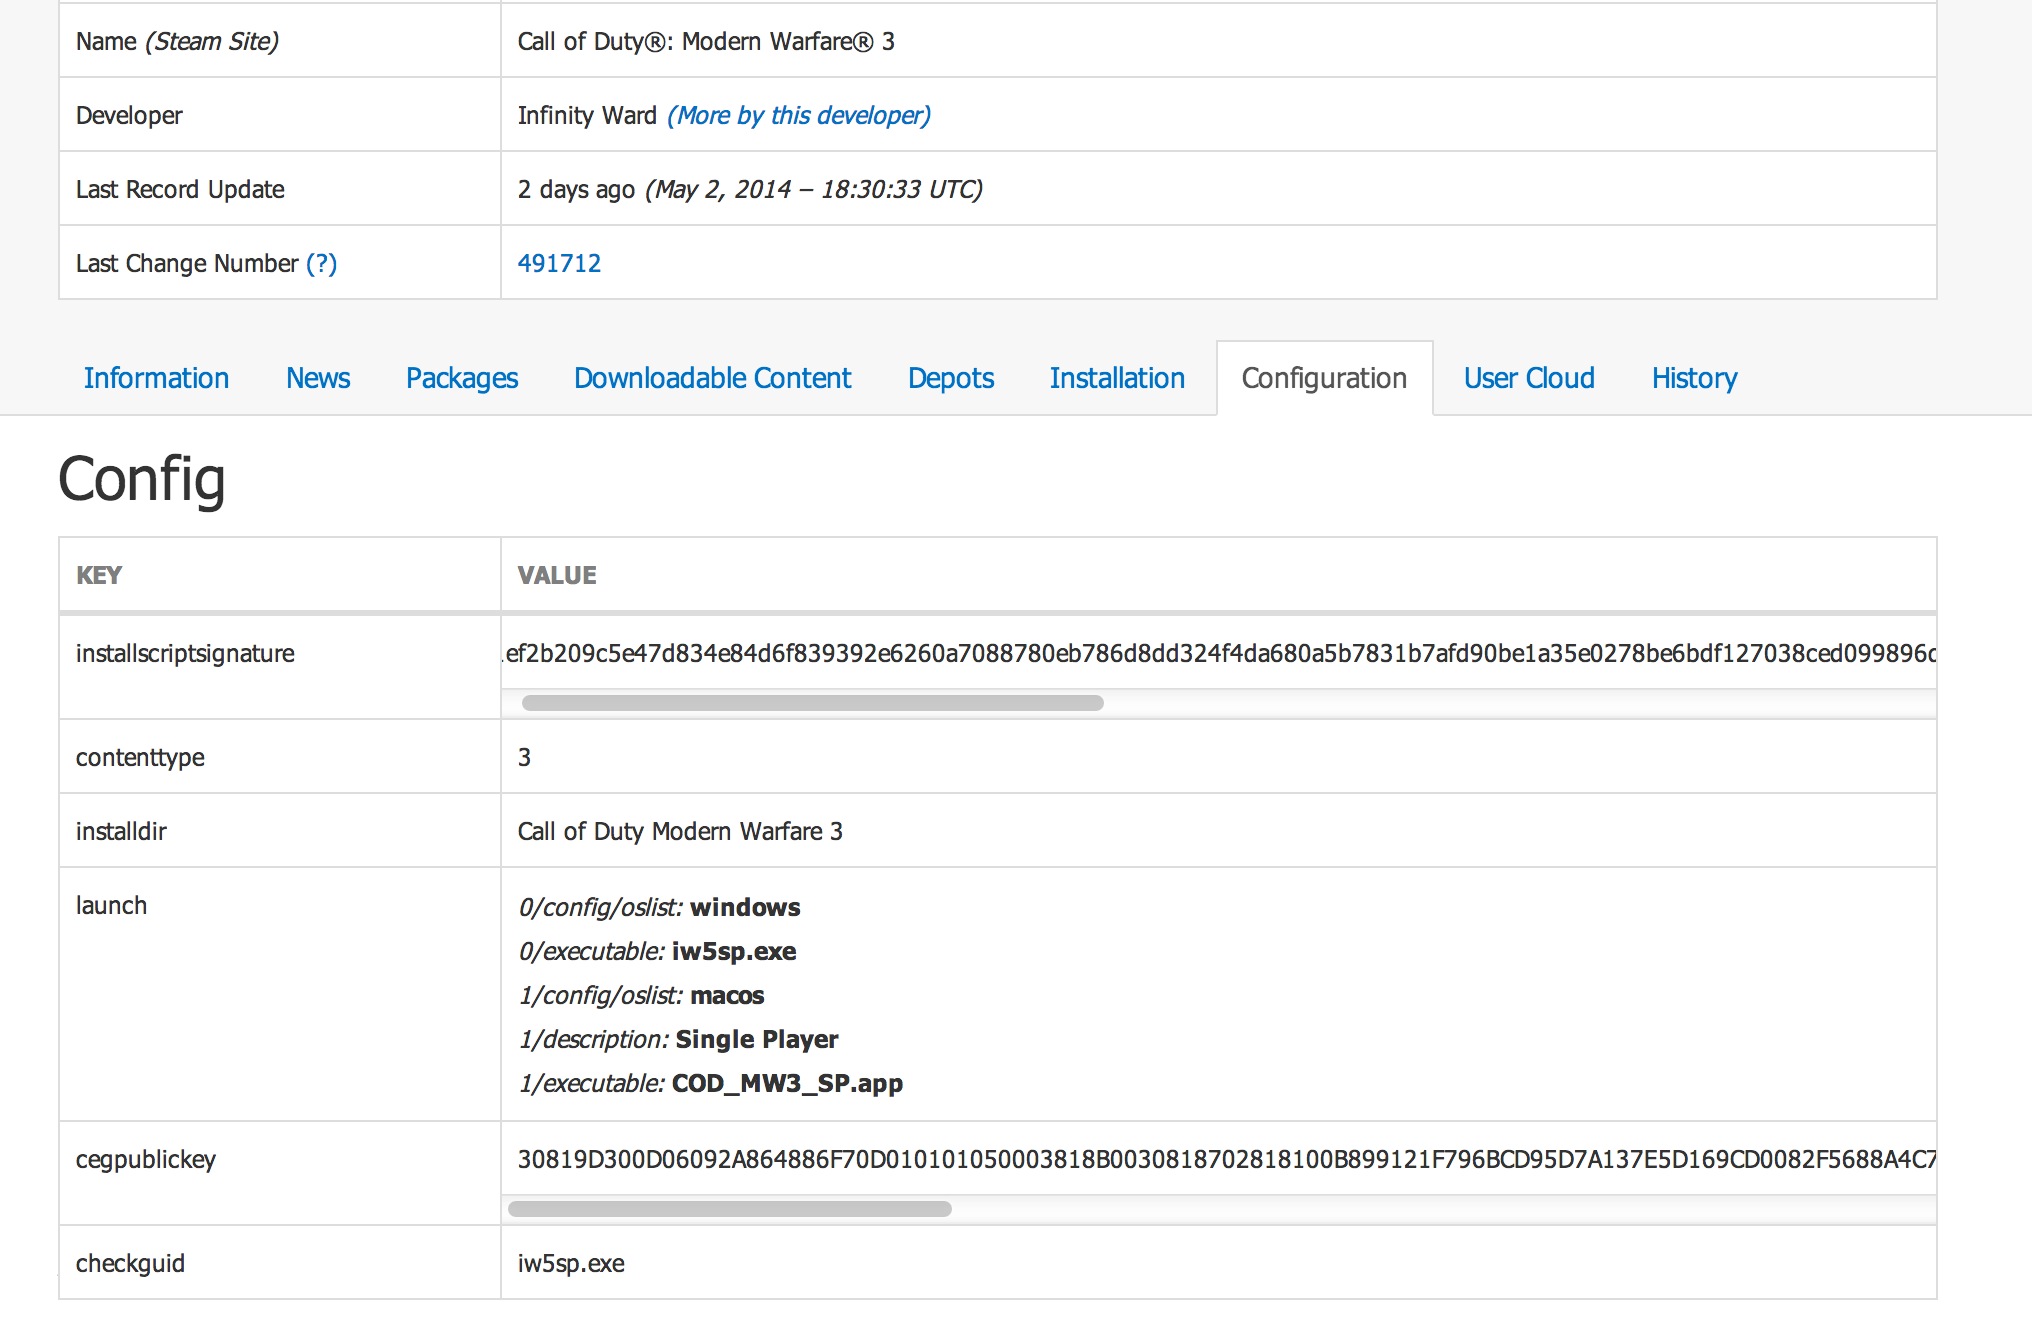The image size is (2032, 1330).
Task: Open the User Cloud tab
Action: [1529, 378]
